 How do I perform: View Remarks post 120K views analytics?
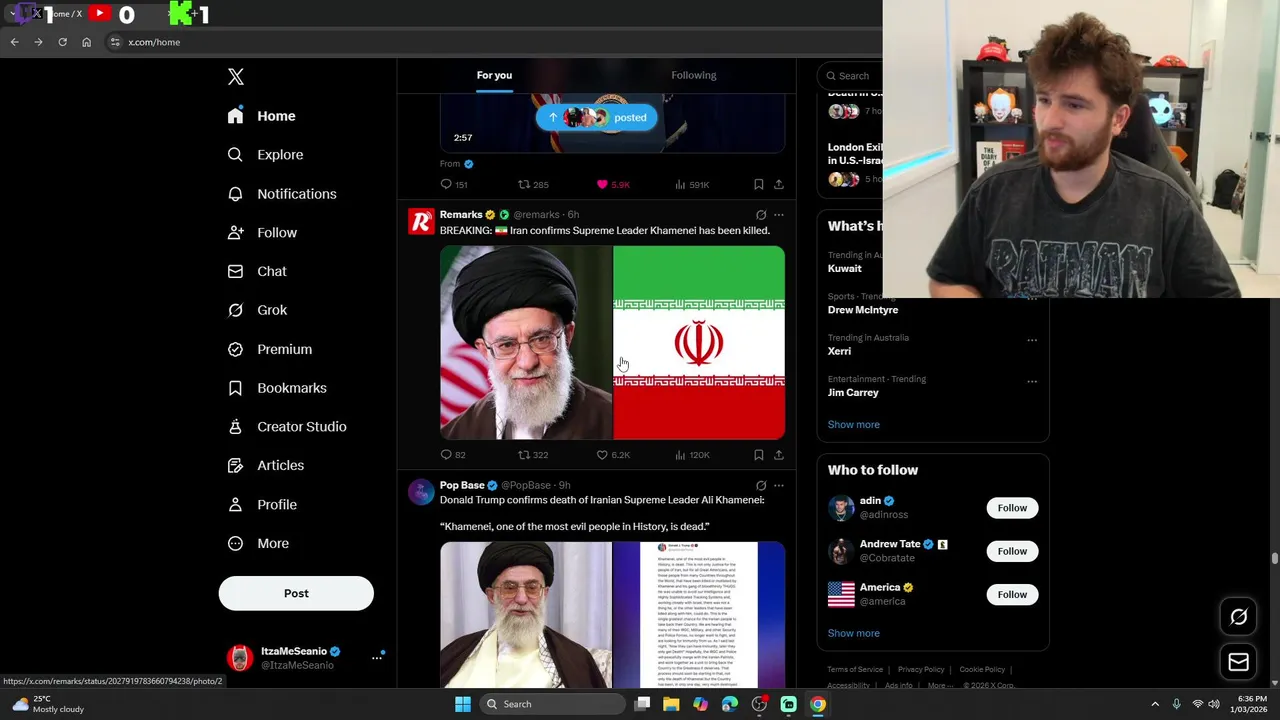(692, 455)
